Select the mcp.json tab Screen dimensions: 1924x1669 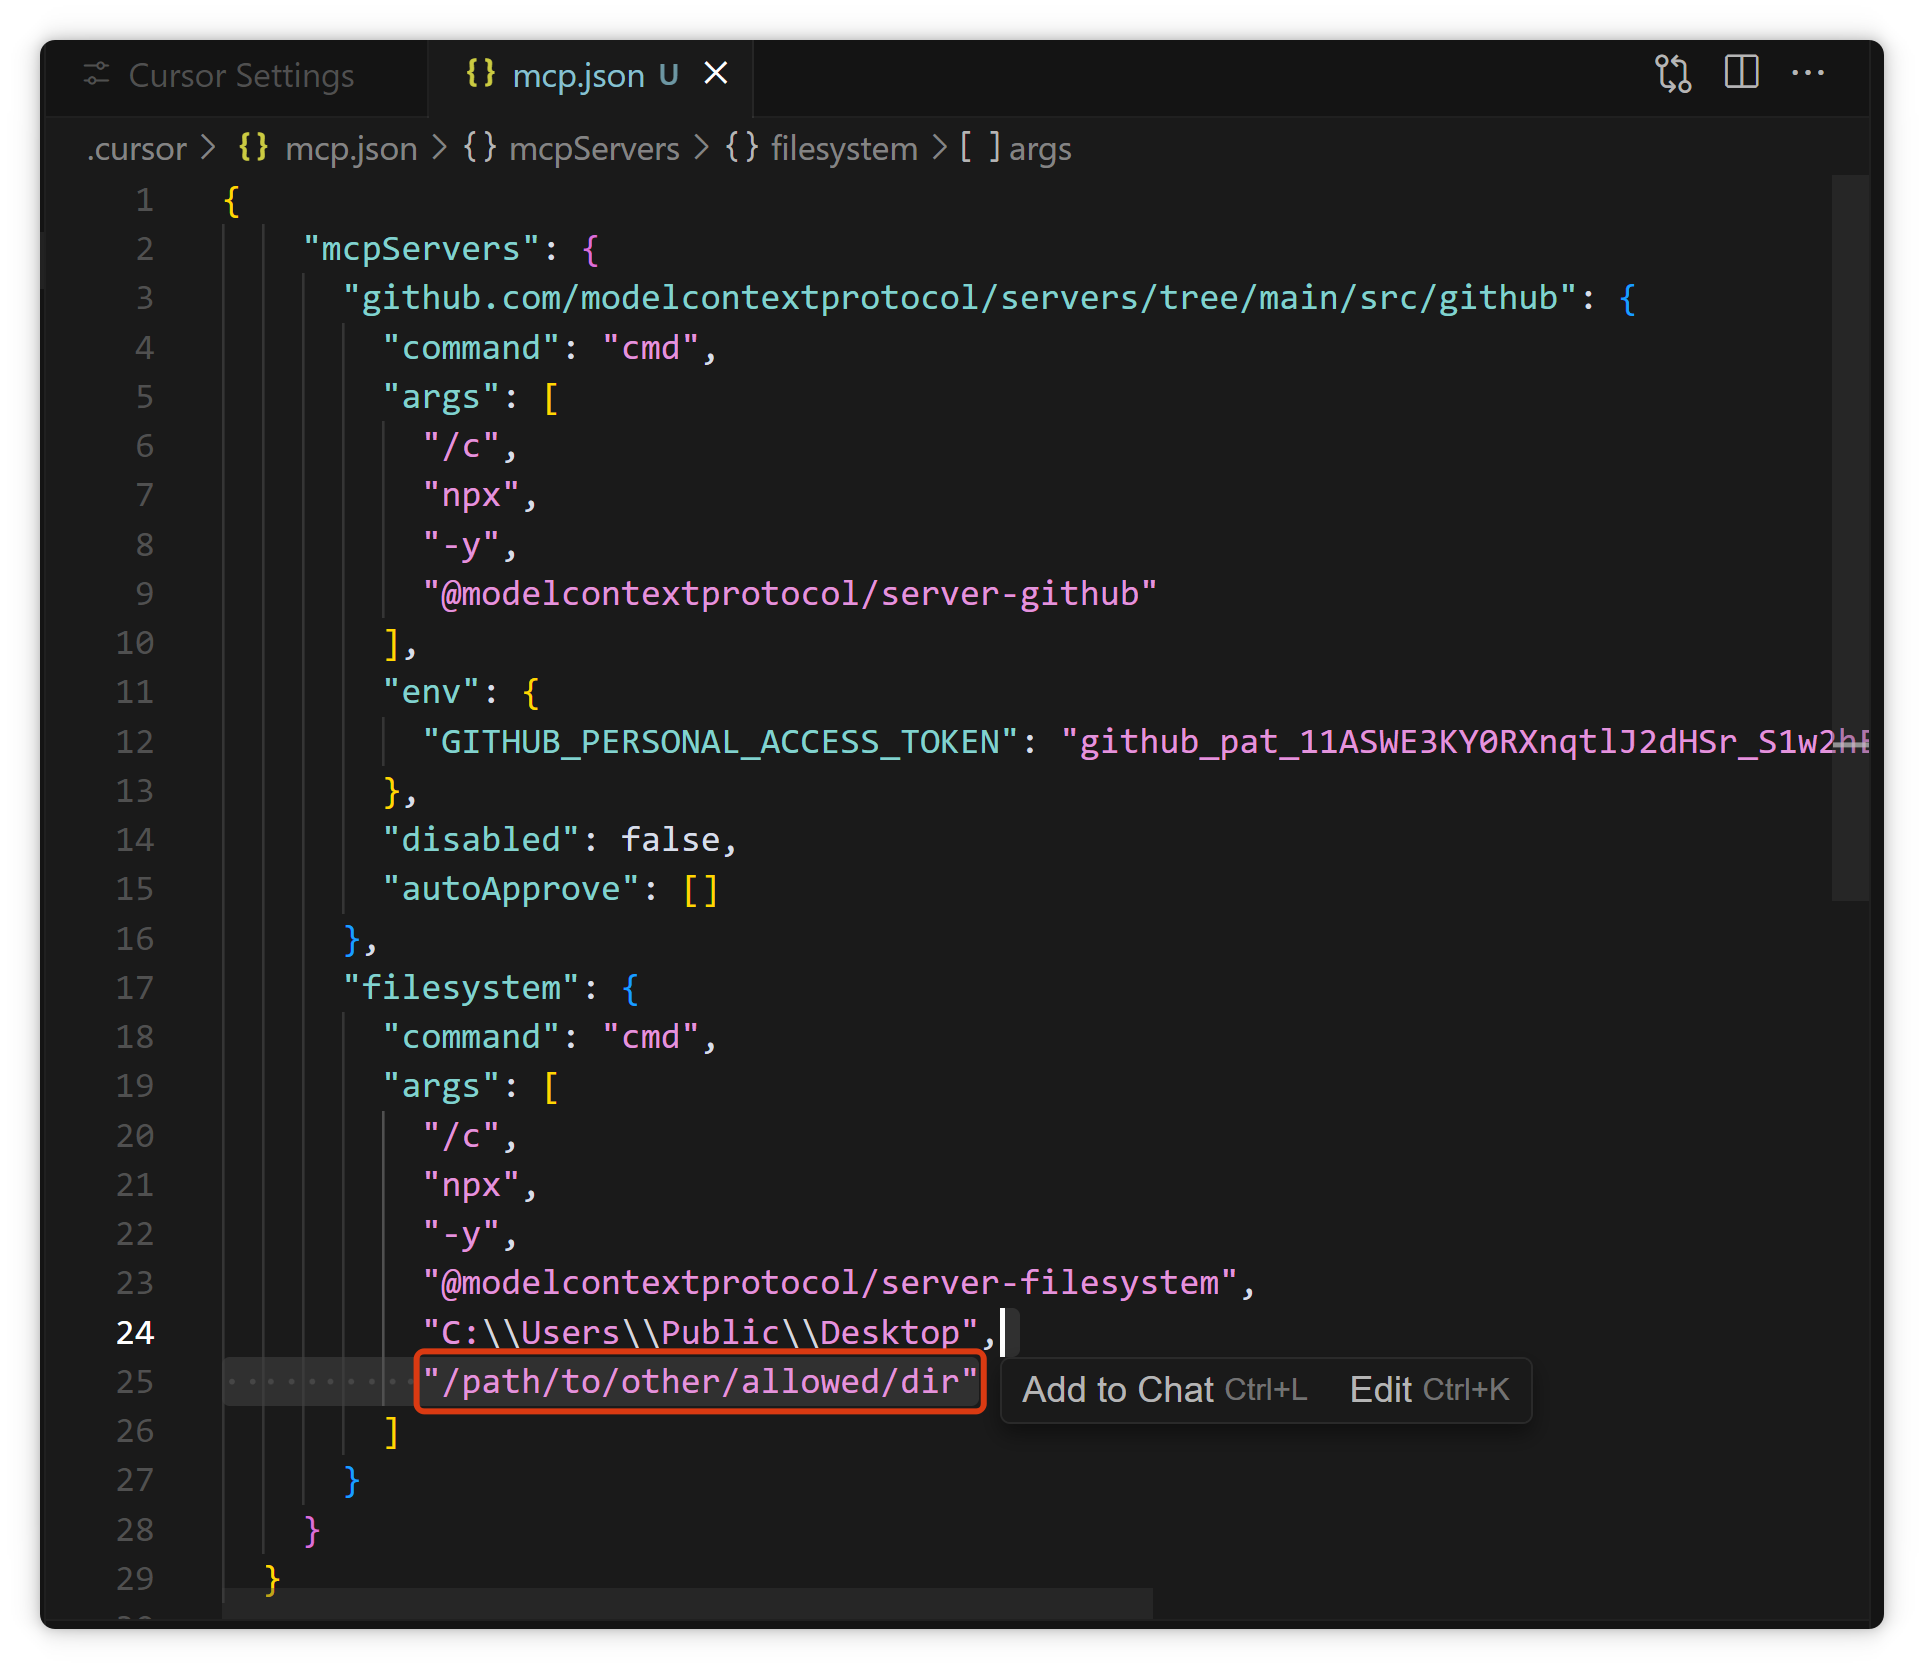pos(578,76)
